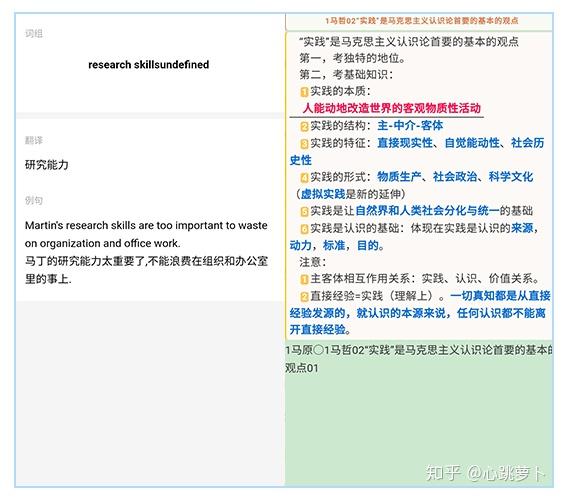Click the line 第一，考独特的地位
Viewport: 561px width, 497px height.
[353, 58]
